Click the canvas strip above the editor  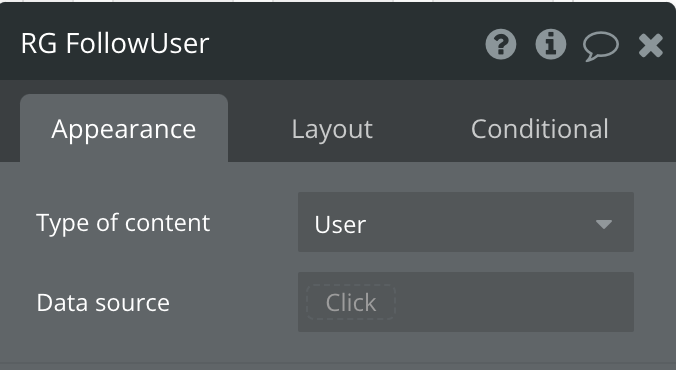[338, 1]
